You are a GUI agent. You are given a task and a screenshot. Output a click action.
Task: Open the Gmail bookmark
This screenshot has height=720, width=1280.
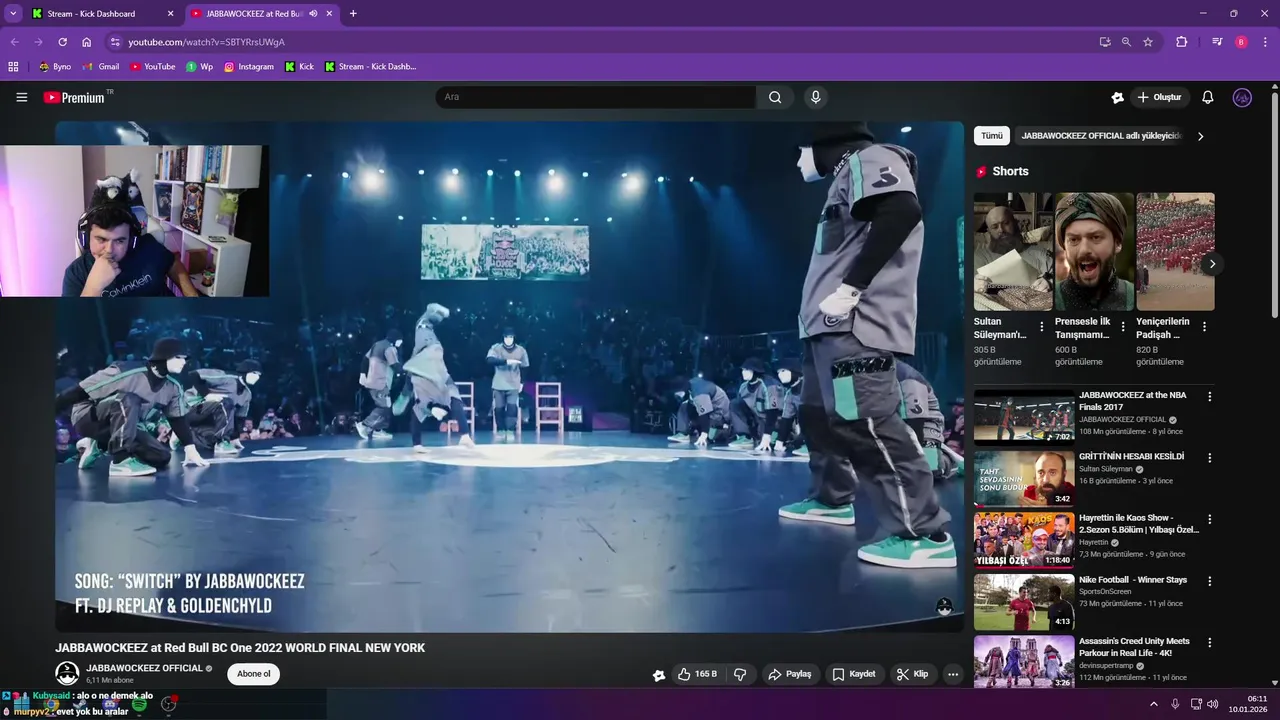pos(101,67)
